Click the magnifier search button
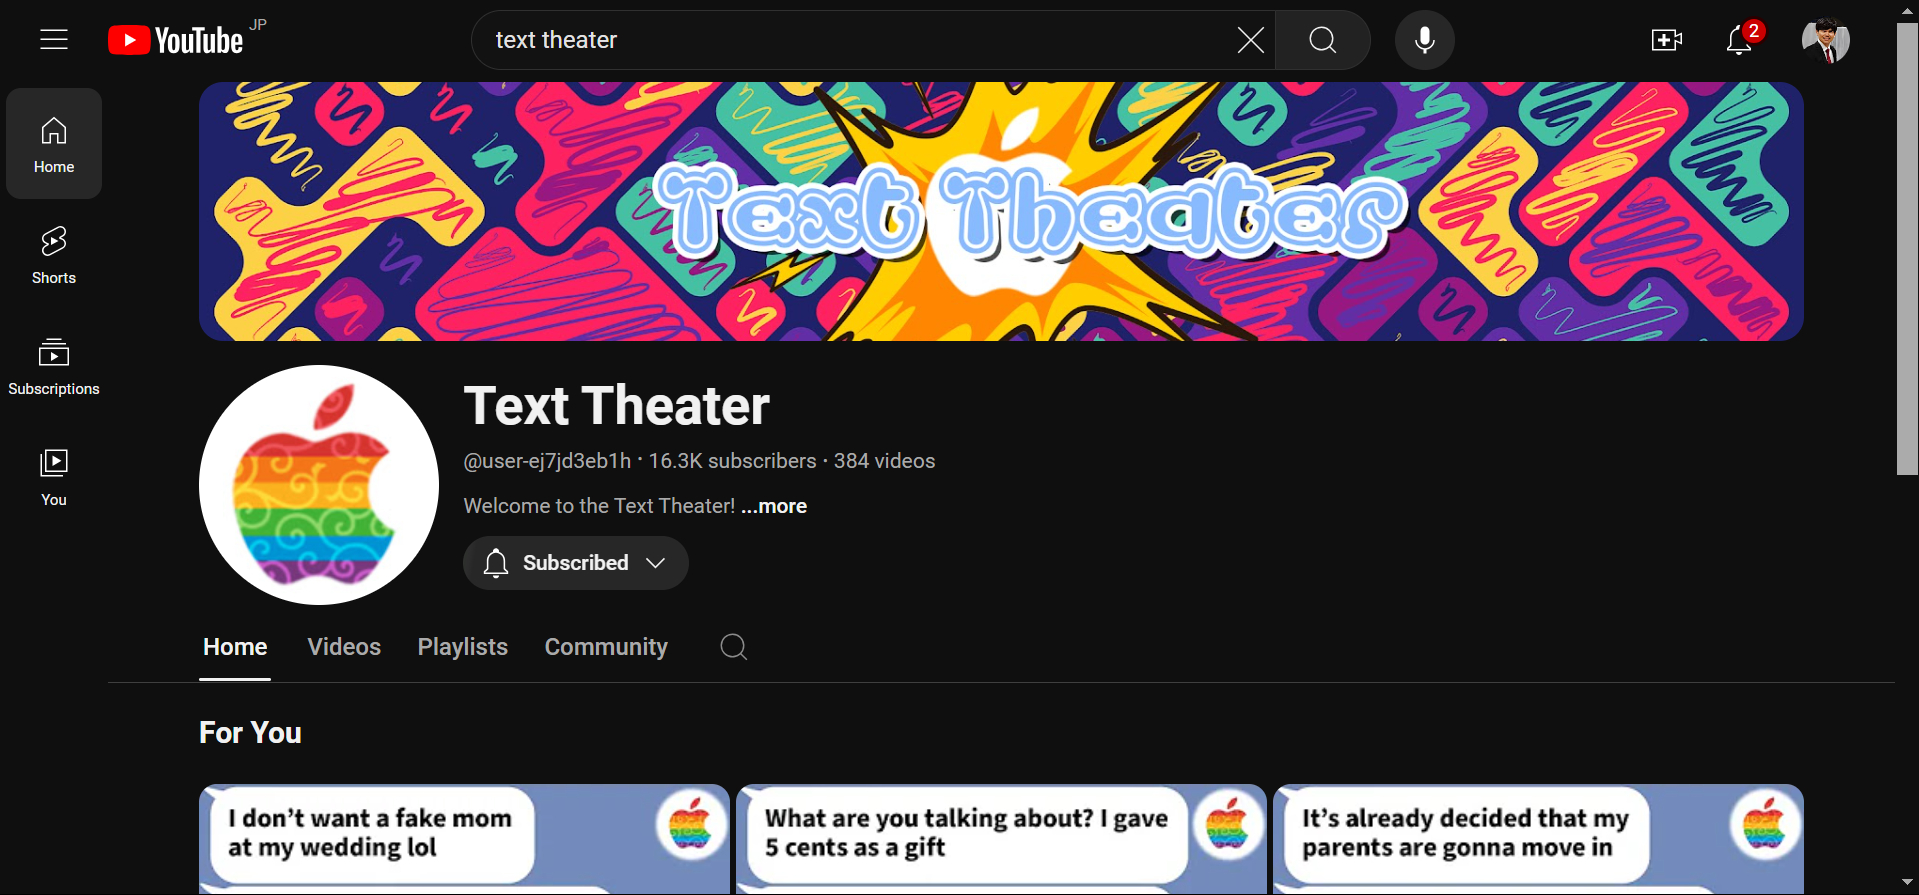This screenshot has width=1919, height=895. pos(1322,40)
